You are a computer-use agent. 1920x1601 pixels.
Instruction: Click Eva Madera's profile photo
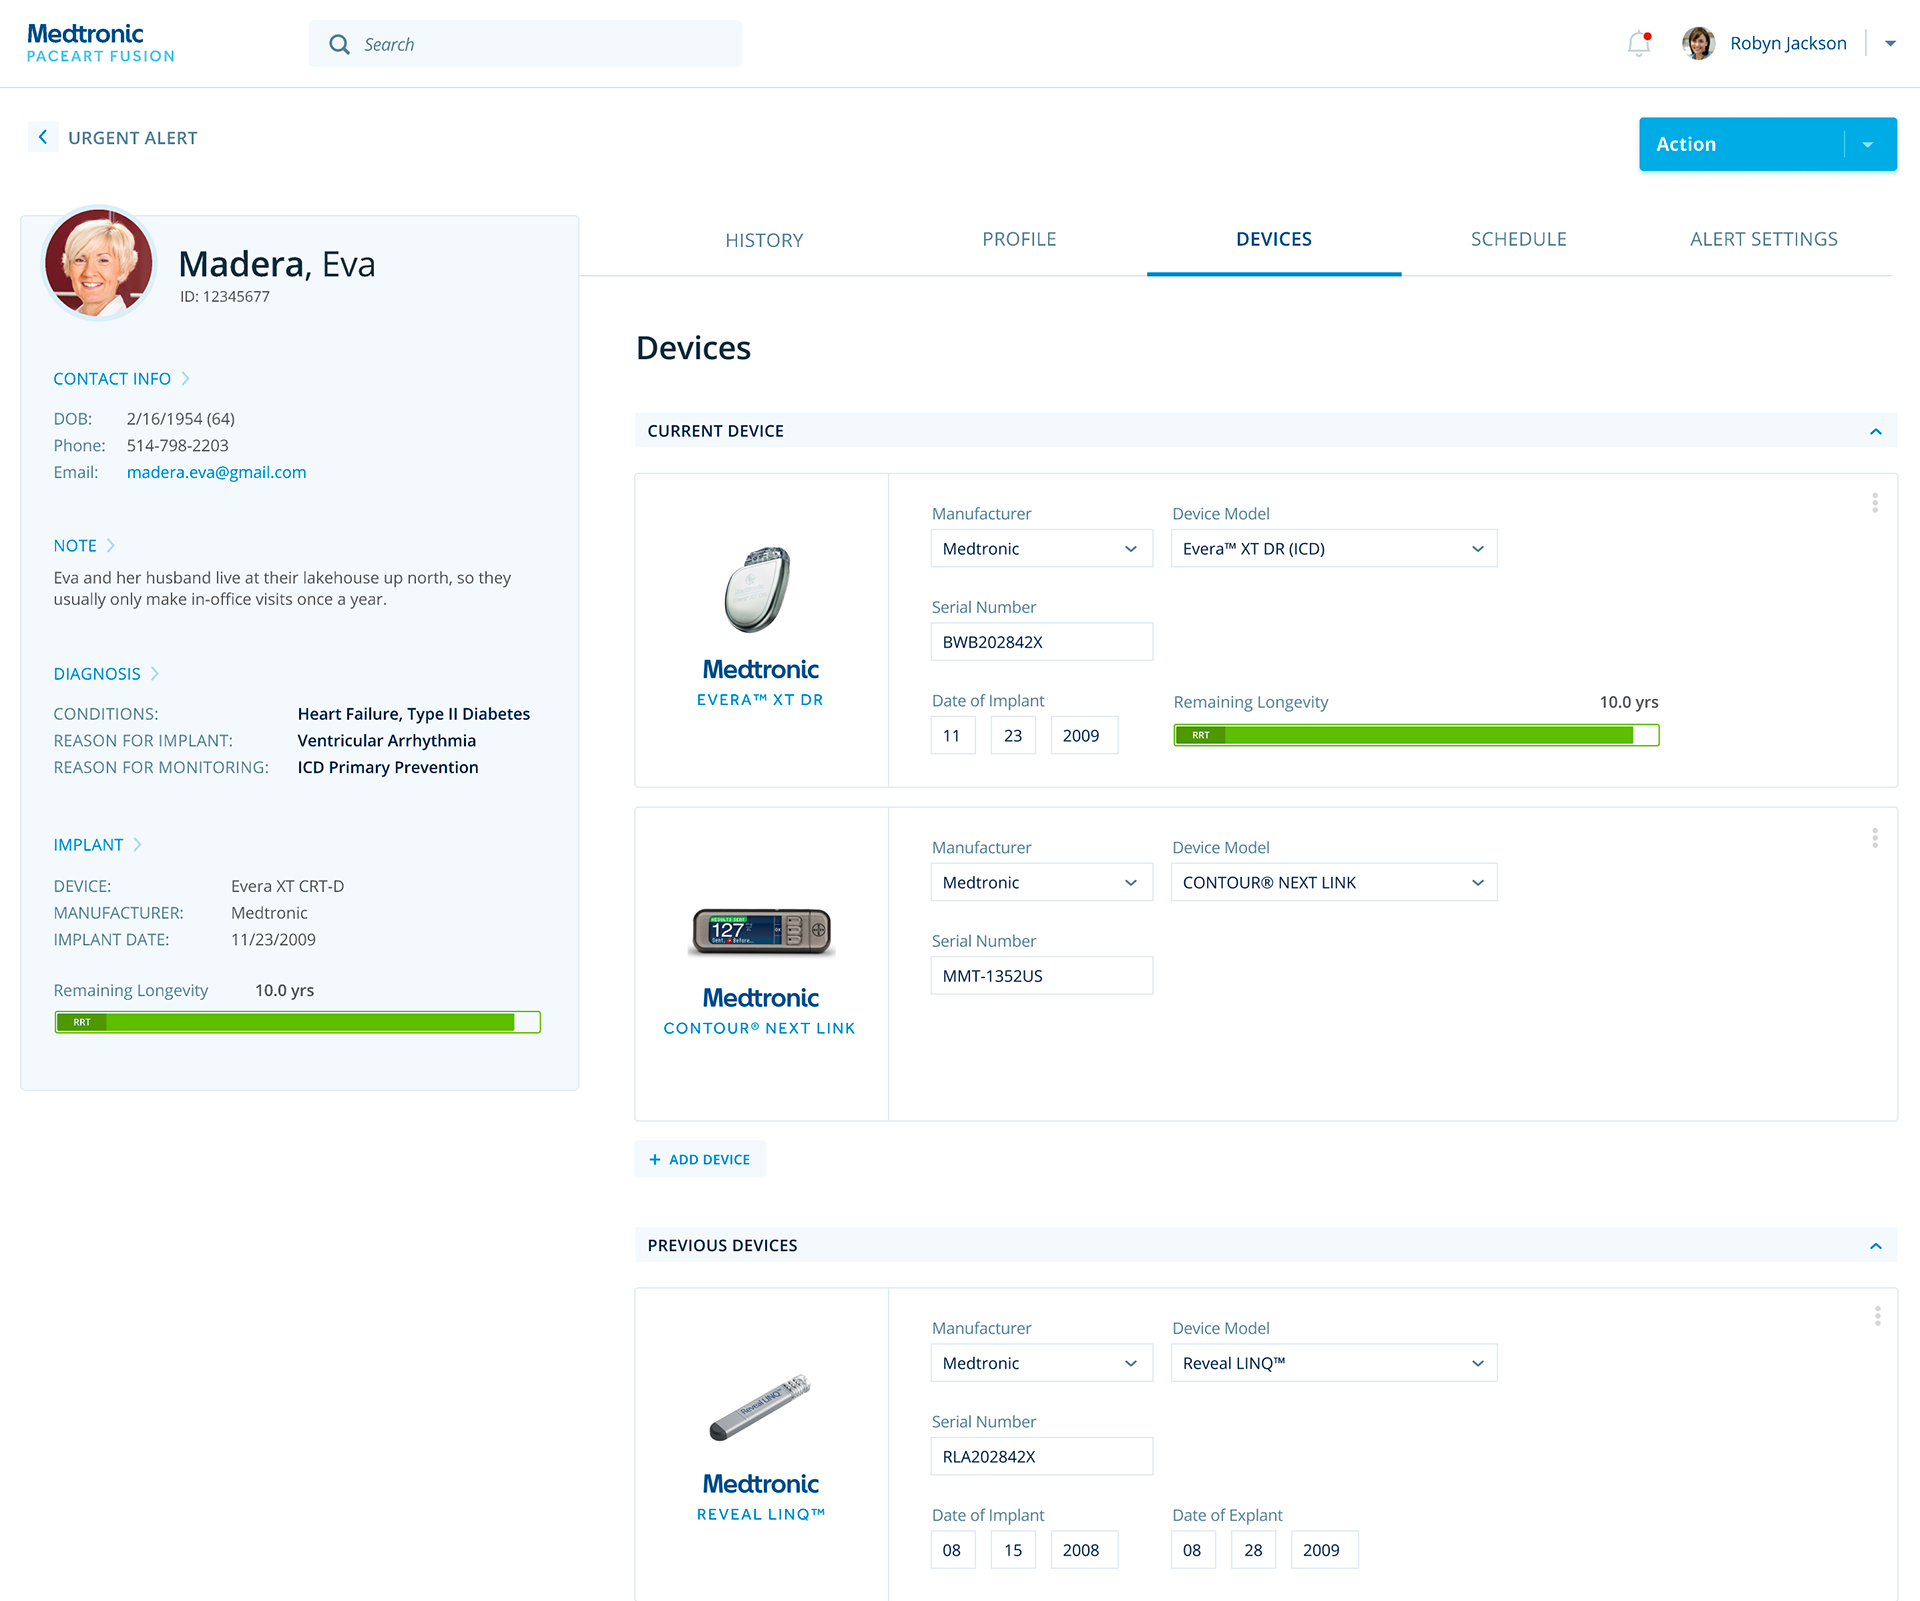99,263
